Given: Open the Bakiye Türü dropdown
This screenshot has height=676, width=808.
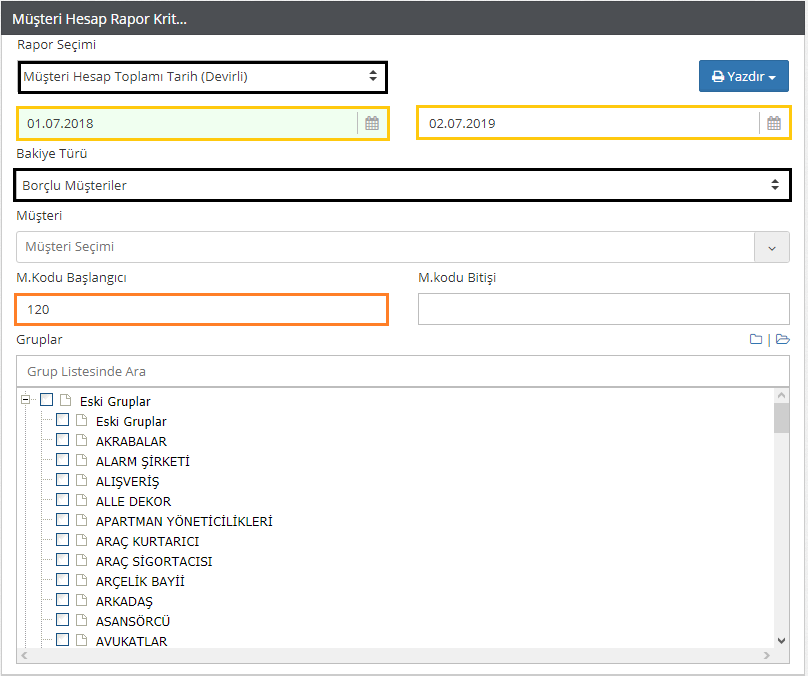Looking at the screenshot, I should click(x=402, y=185).
